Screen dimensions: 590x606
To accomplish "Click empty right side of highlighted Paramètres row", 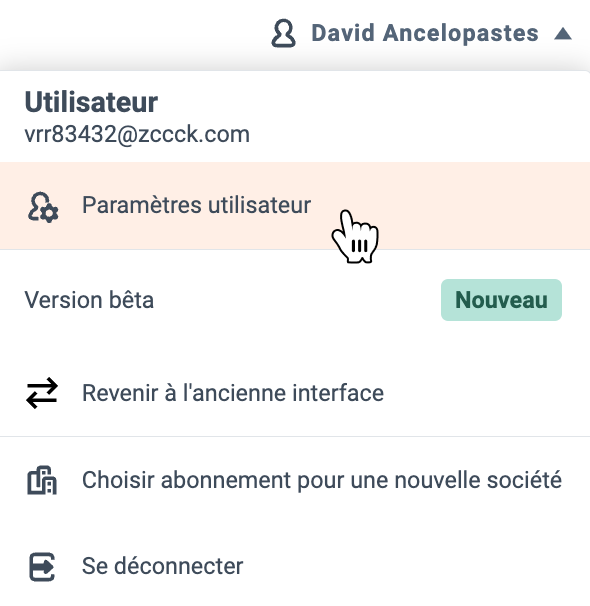I will (483, 206).
